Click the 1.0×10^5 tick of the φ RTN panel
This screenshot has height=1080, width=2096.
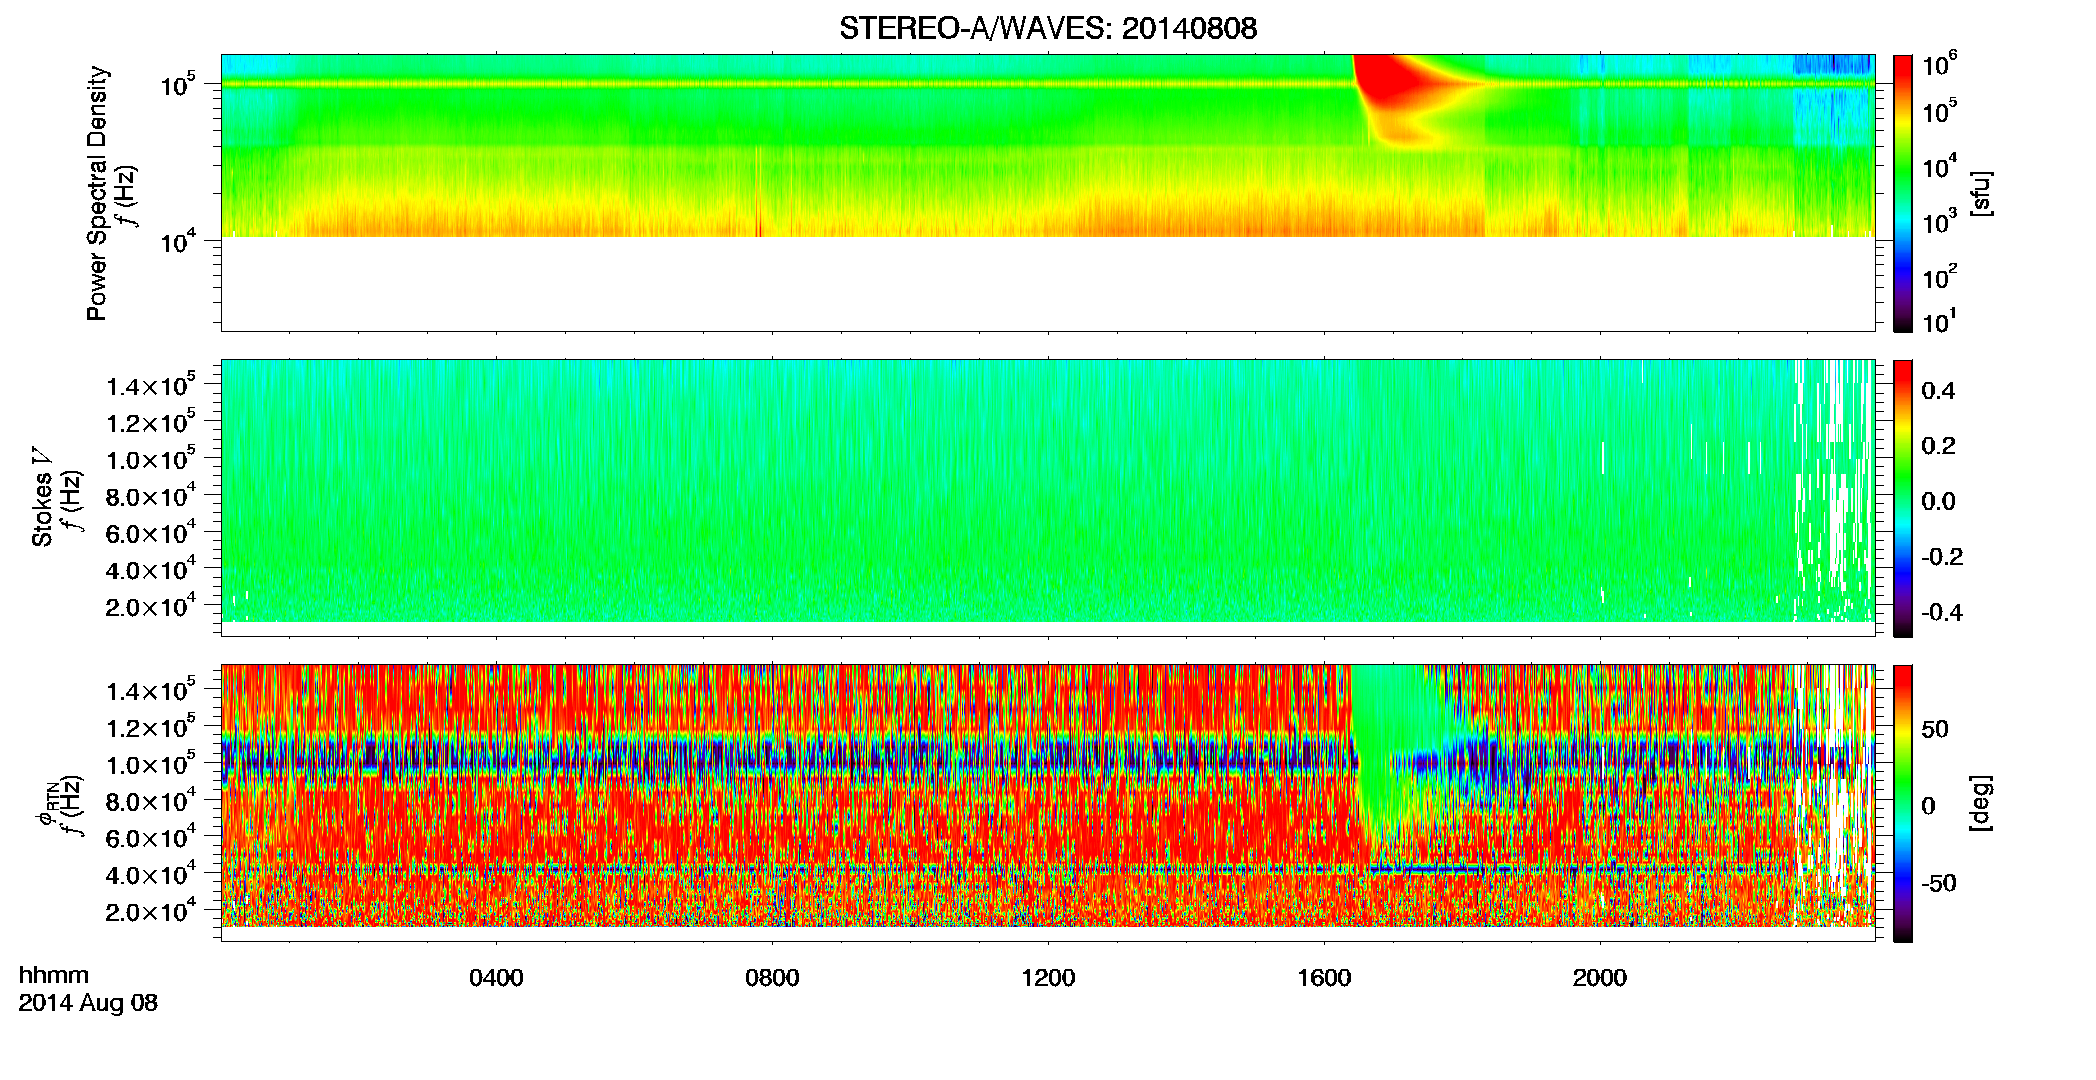click(x=152, y=765)
